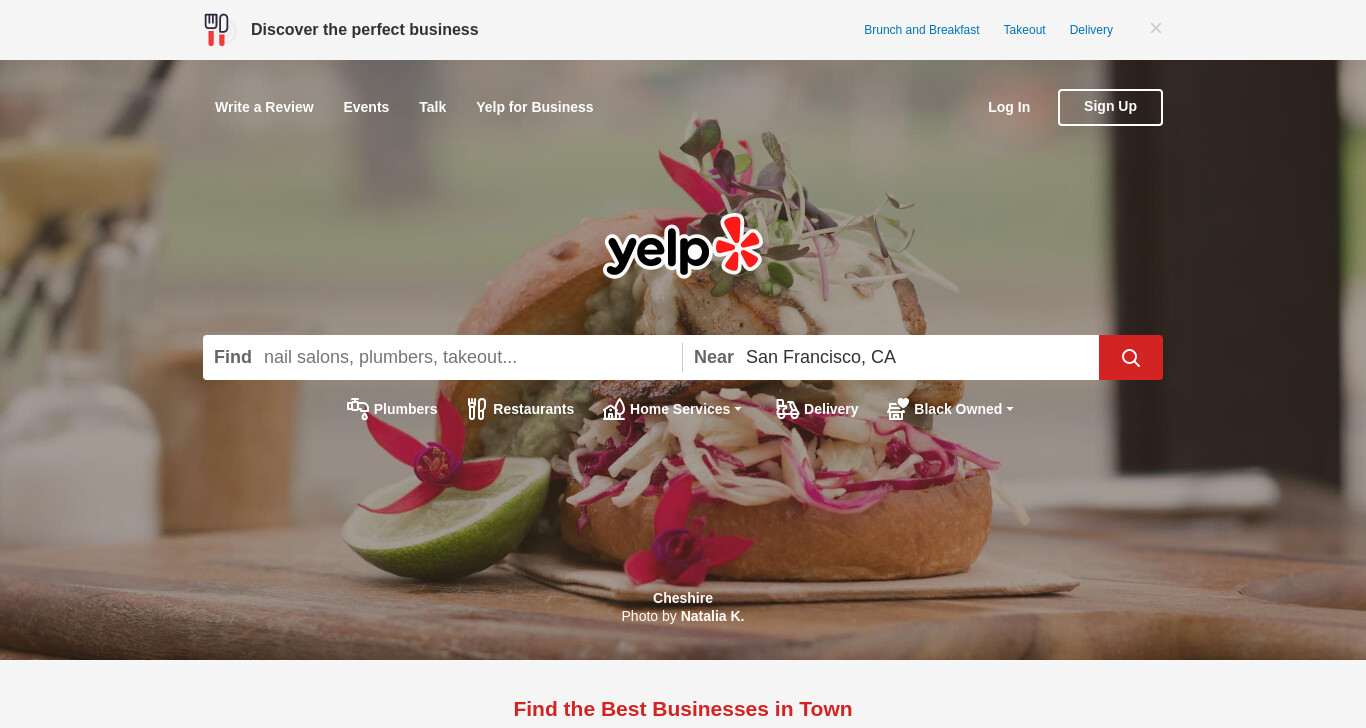This screenshot has height=728, width=1366.
Task: Expand the Black Owned dropdown arrow
Action: (x=1010, y=409)
